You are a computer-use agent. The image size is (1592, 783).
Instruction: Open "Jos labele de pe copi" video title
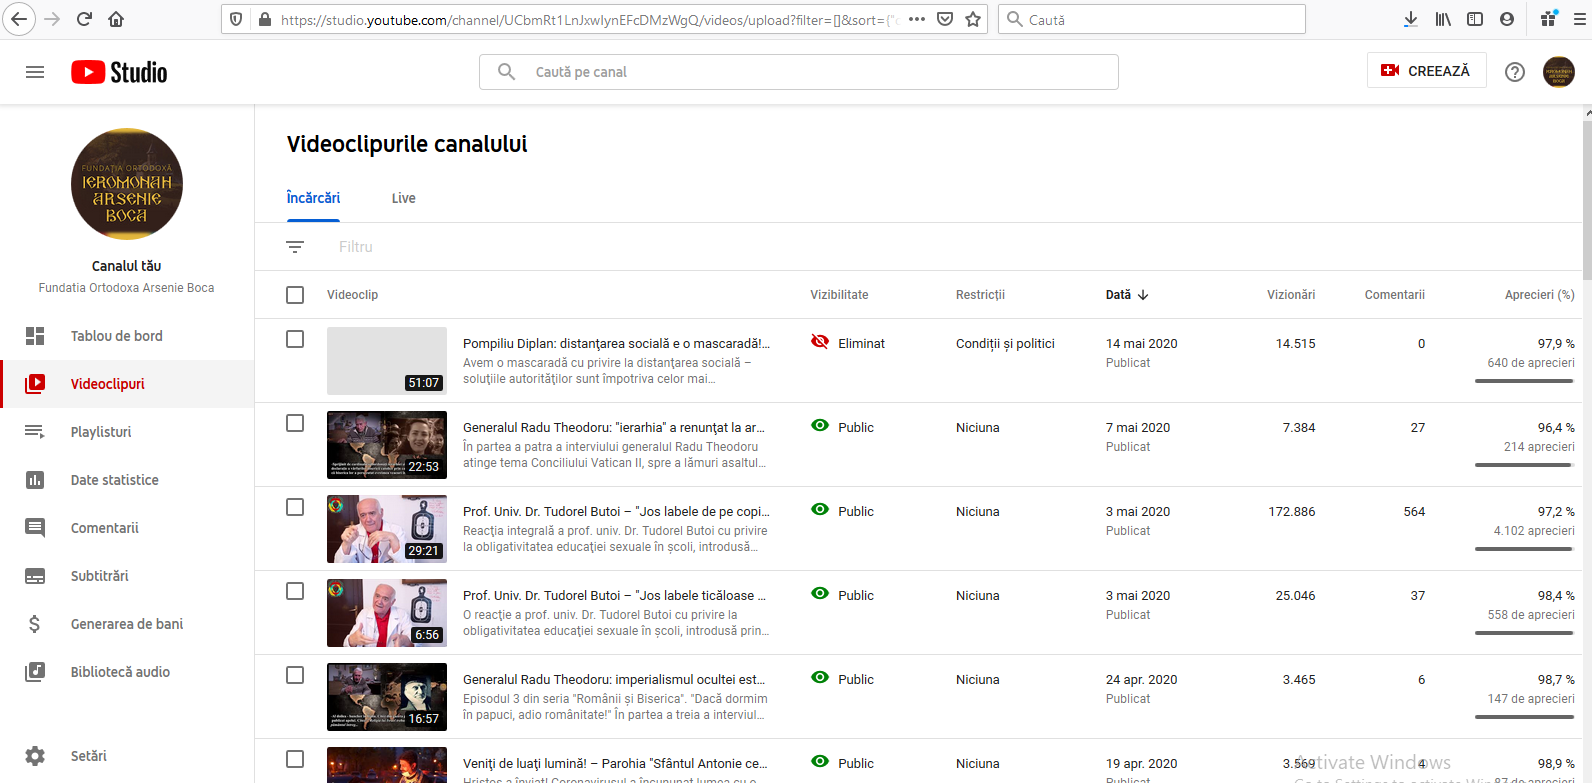pyautogui.click(x=616, y=511)
